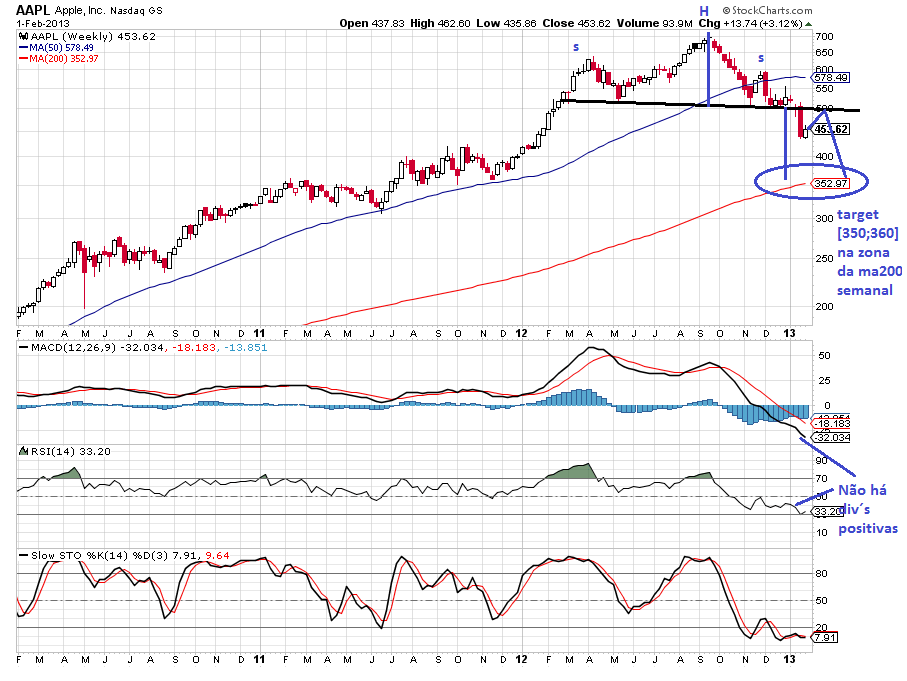Click the red '9.64' value in Slow STO legend
This screenshot has width=907, height=681.
point(217,555)
